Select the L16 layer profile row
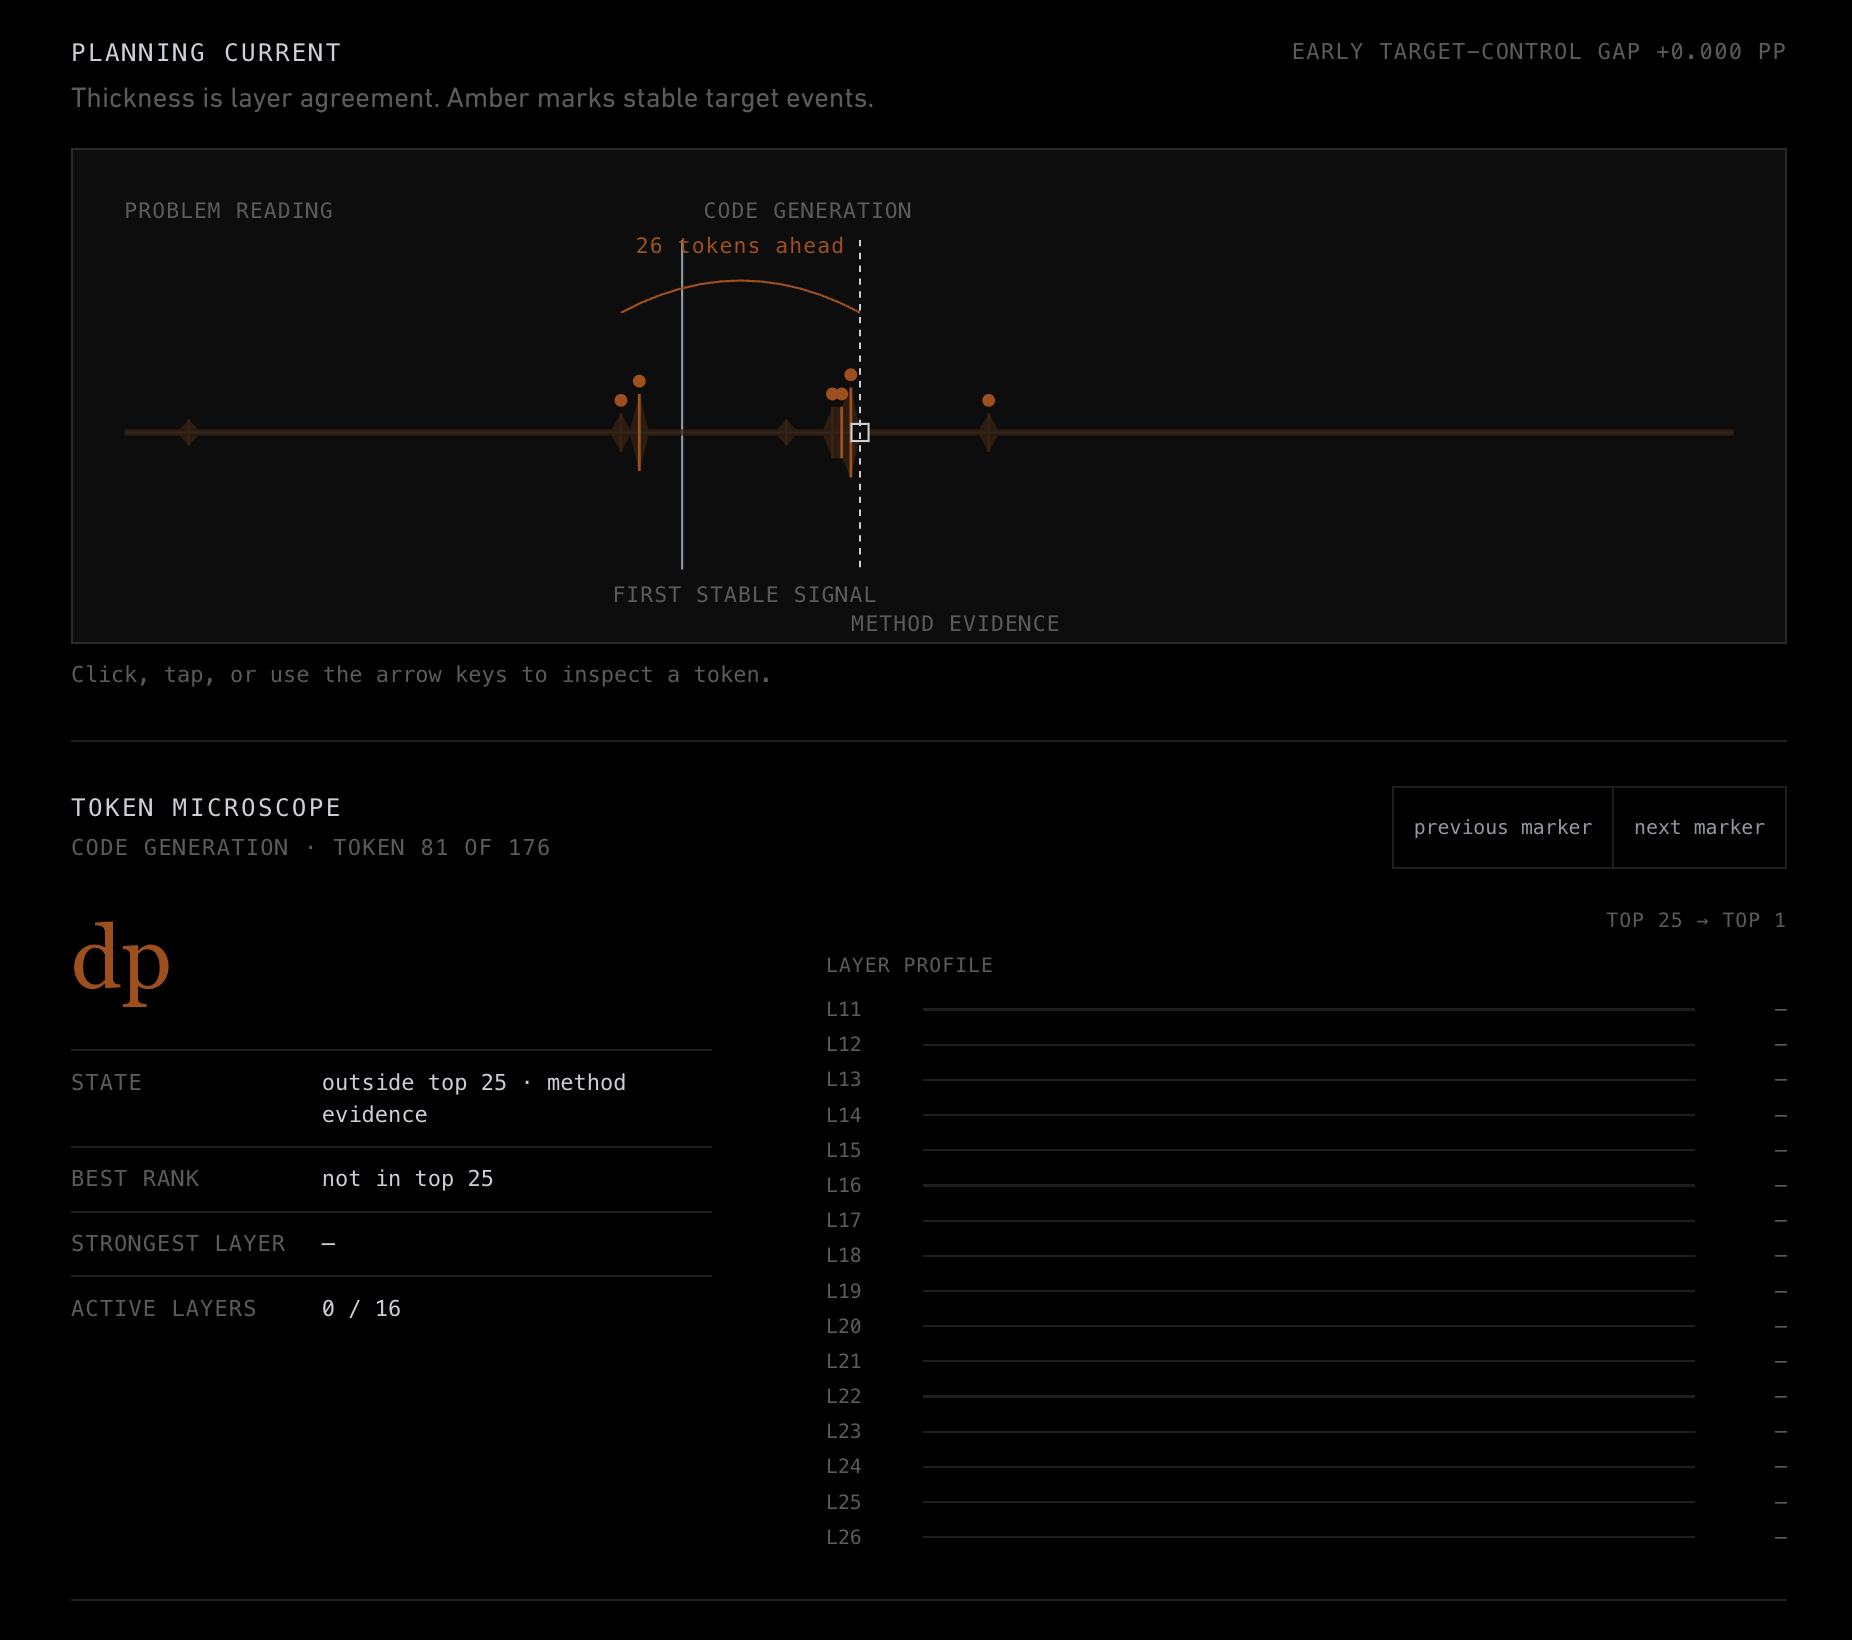 coord(1306,1185)
